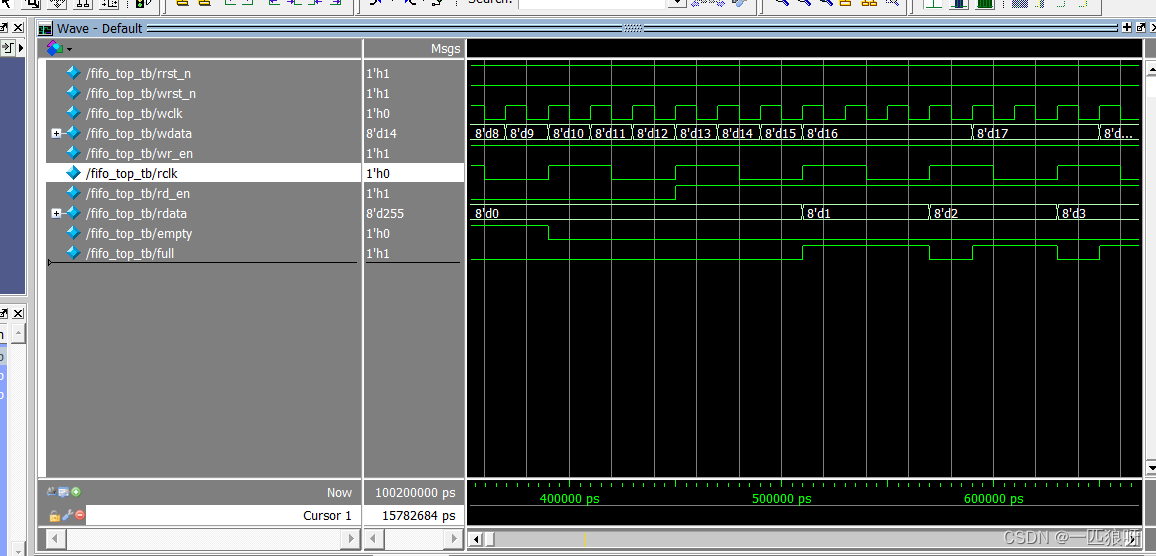Close the lower left side panel
The width and height of the screenshot is (1156, 556).
pos(18,313)
